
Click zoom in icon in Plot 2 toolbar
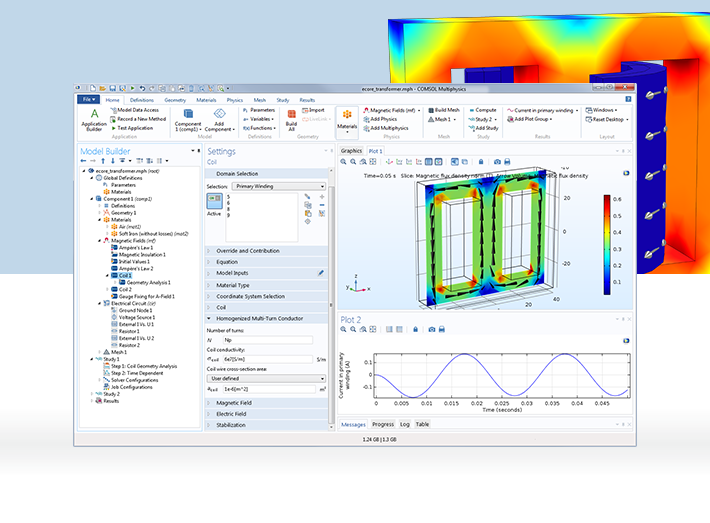coord(343,329)
